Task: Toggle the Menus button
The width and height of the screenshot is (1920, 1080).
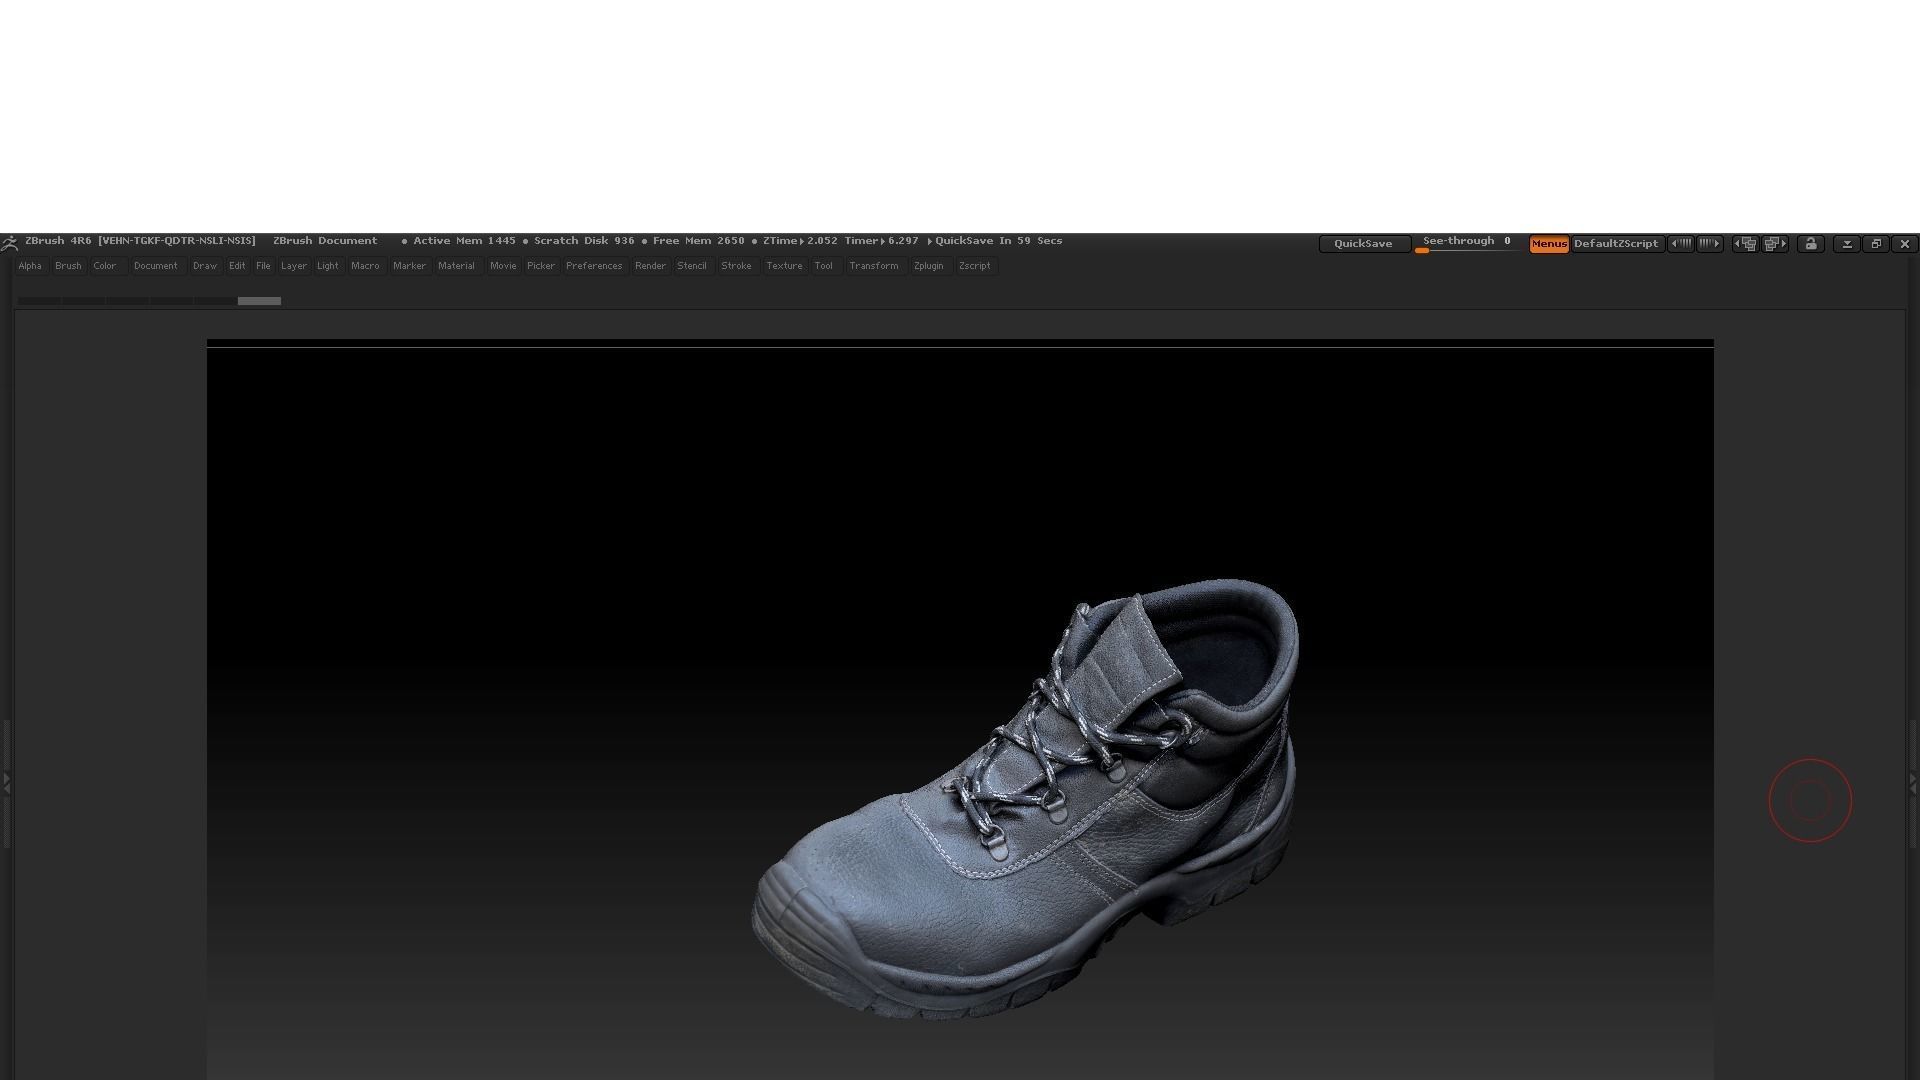Action: click(x=1549, y=244)
